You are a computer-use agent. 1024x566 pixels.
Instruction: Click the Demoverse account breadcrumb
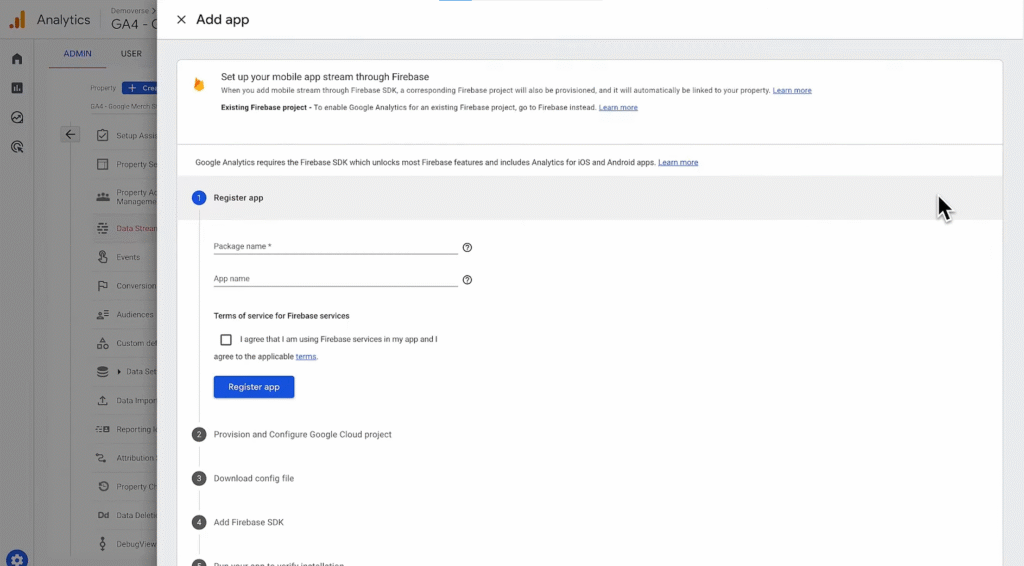(131, 10)
